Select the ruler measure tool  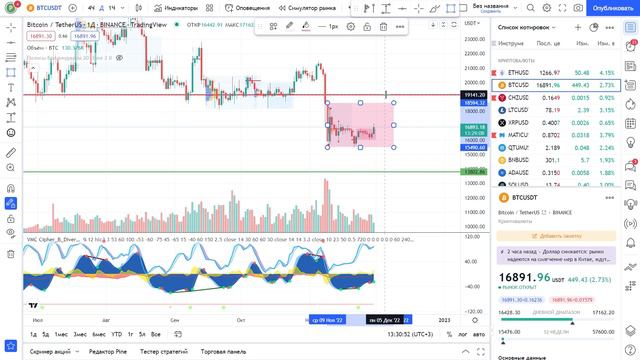point(11,153)
